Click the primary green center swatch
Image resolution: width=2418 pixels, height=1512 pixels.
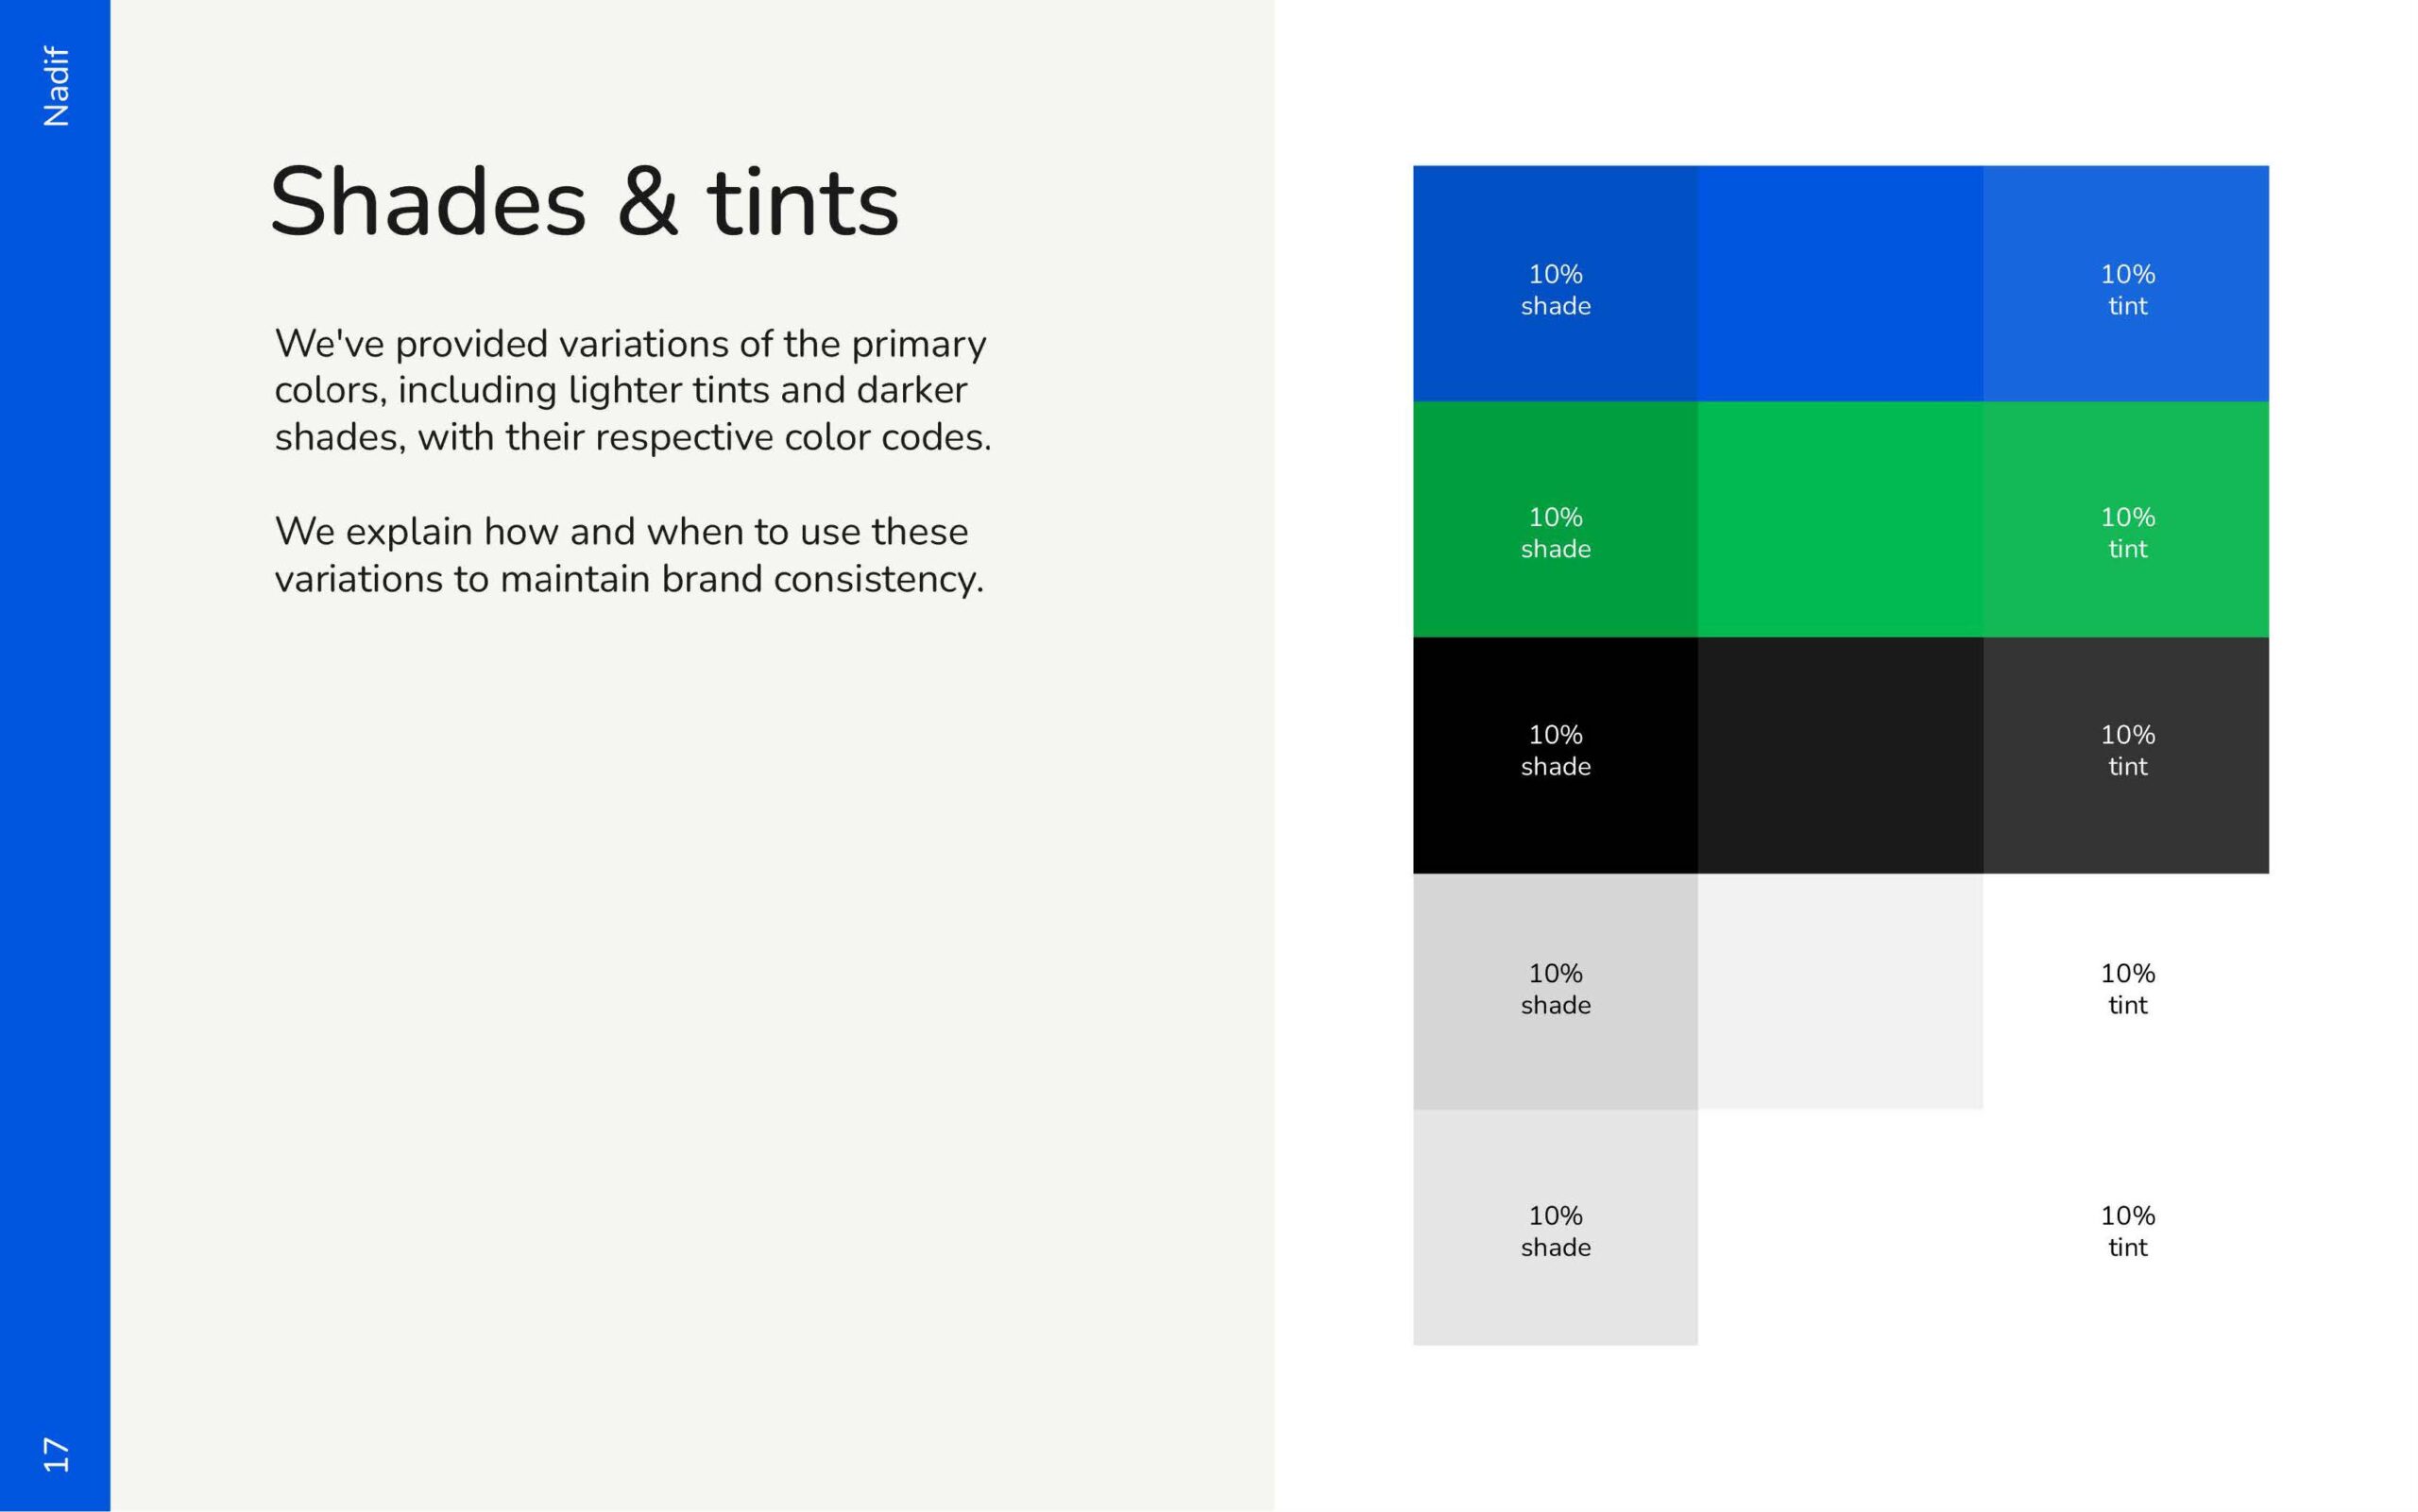(x=1840, y=520)
